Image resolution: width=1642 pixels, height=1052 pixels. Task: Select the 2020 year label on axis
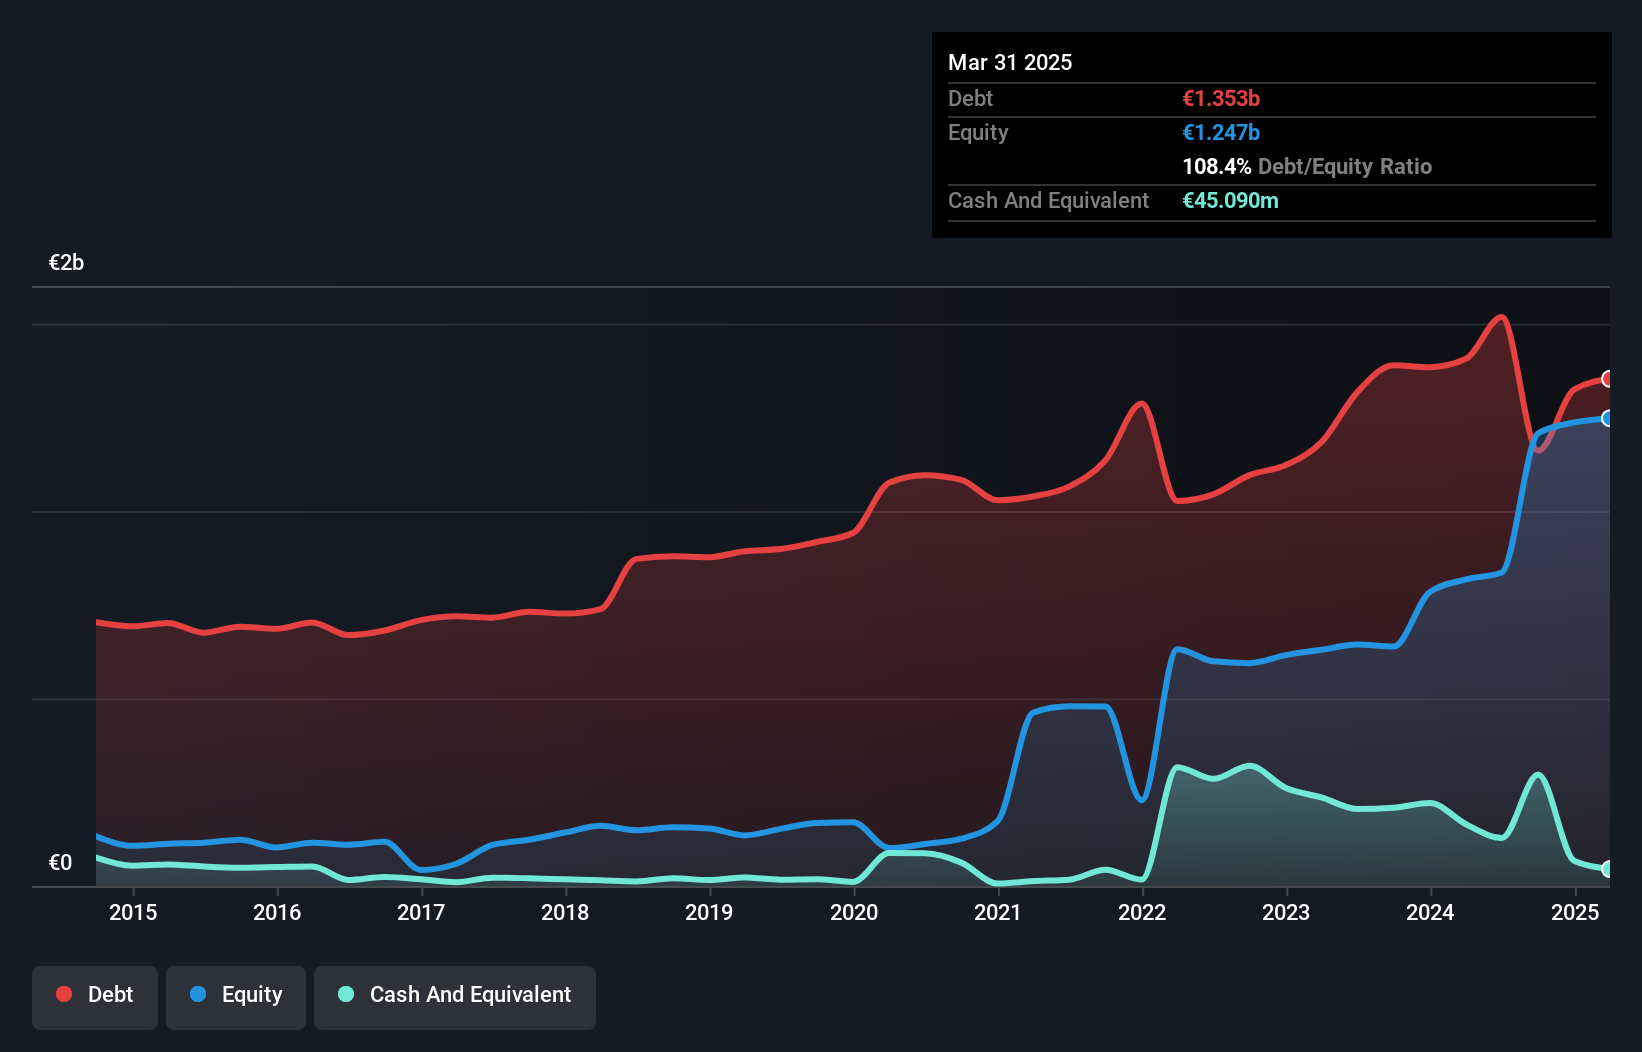pos(855,912)
